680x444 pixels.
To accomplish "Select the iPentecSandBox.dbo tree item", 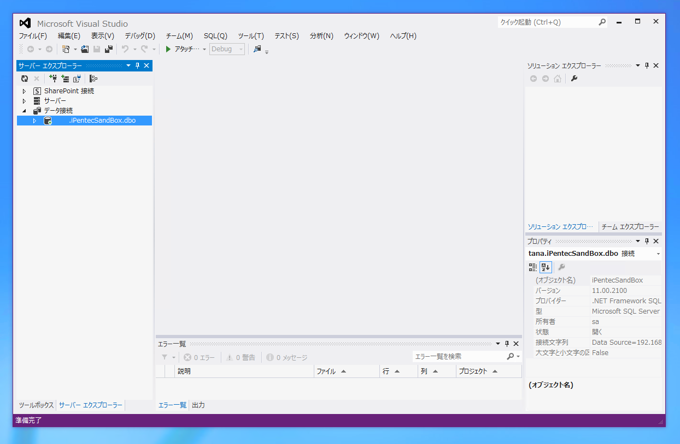I will point(85,121).
